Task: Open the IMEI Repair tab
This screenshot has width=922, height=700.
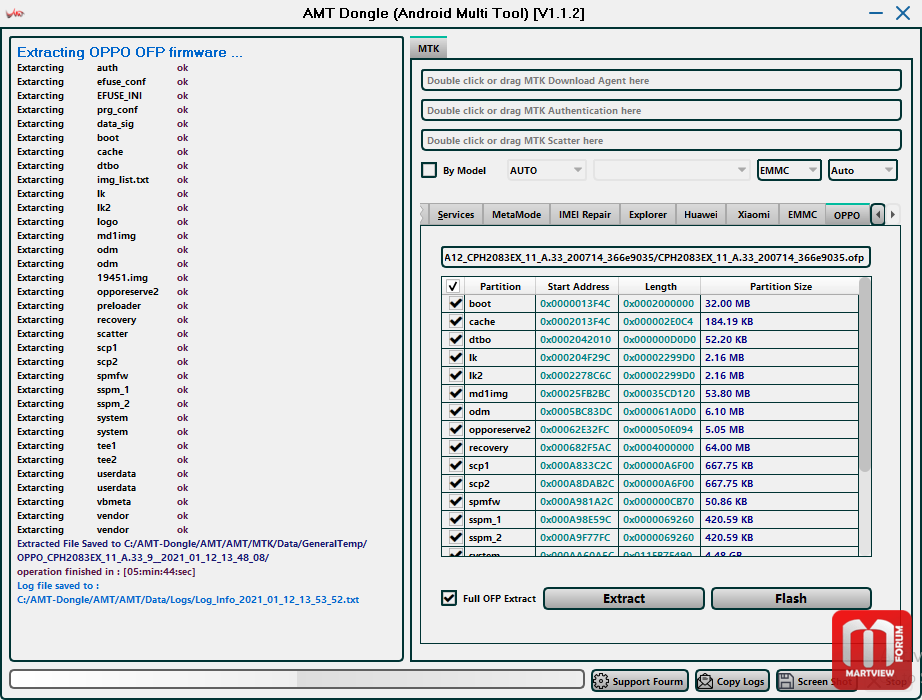Action: pos(584,215)
